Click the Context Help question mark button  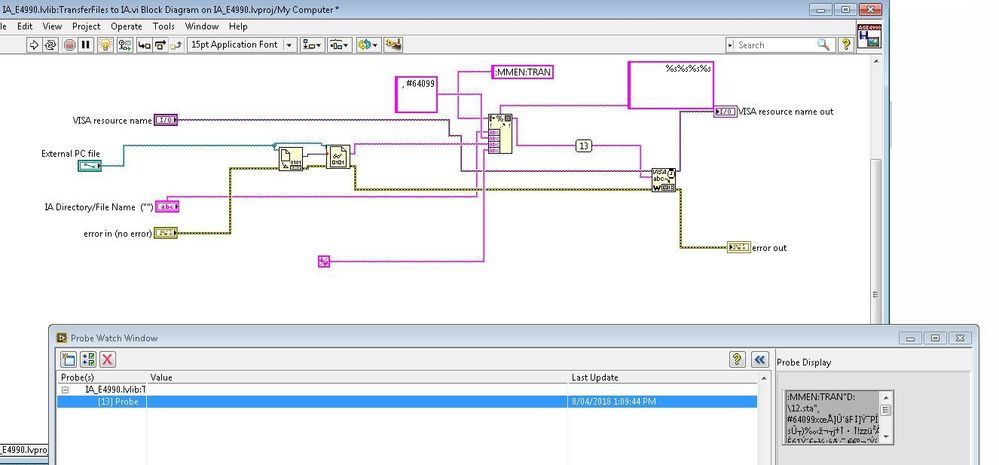[845, 45]
